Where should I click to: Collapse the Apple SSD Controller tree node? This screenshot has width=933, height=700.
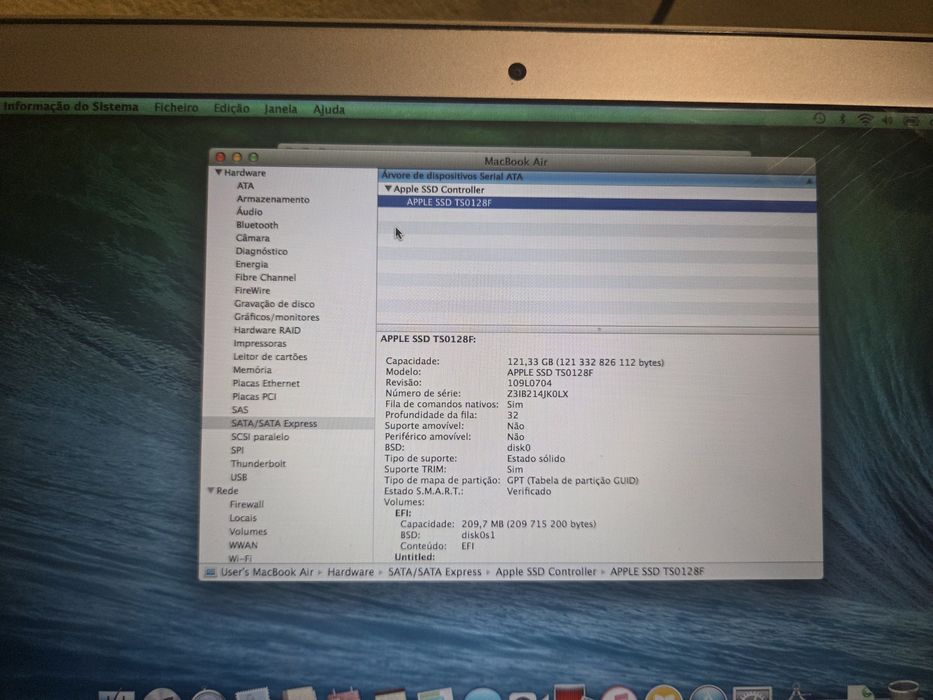388,189
